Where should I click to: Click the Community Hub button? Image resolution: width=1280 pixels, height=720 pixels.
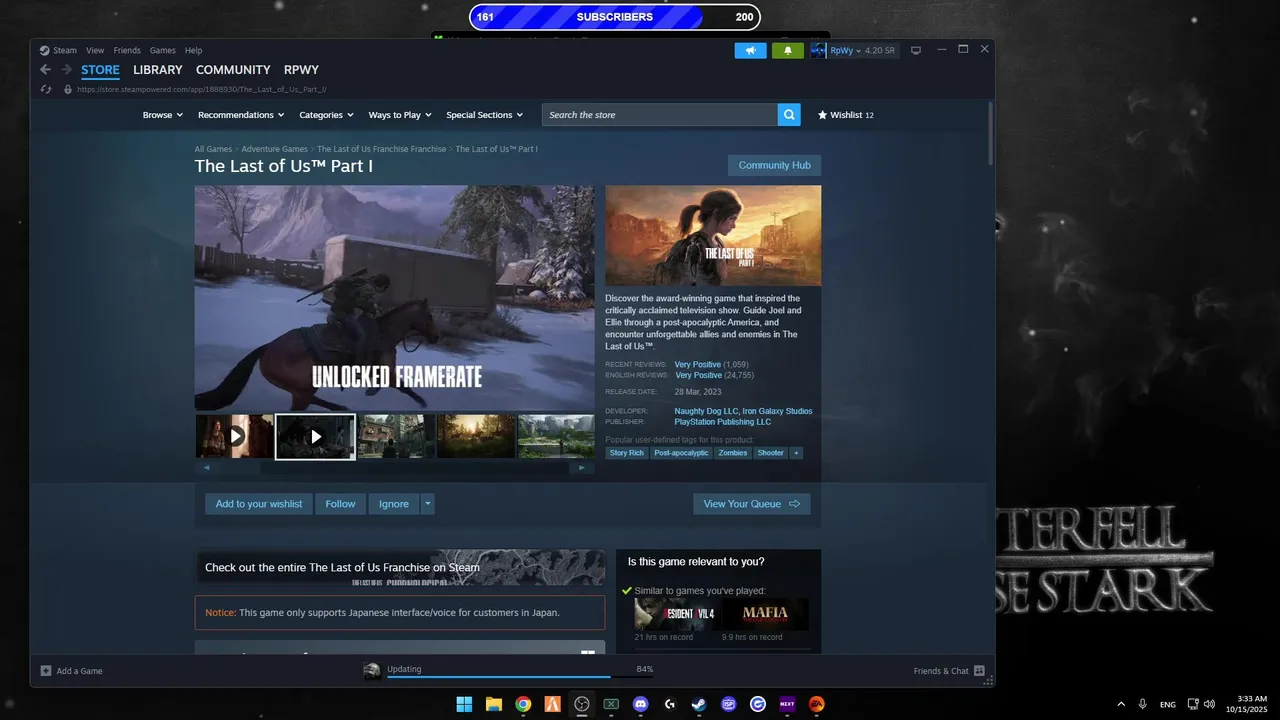point(774,165)
